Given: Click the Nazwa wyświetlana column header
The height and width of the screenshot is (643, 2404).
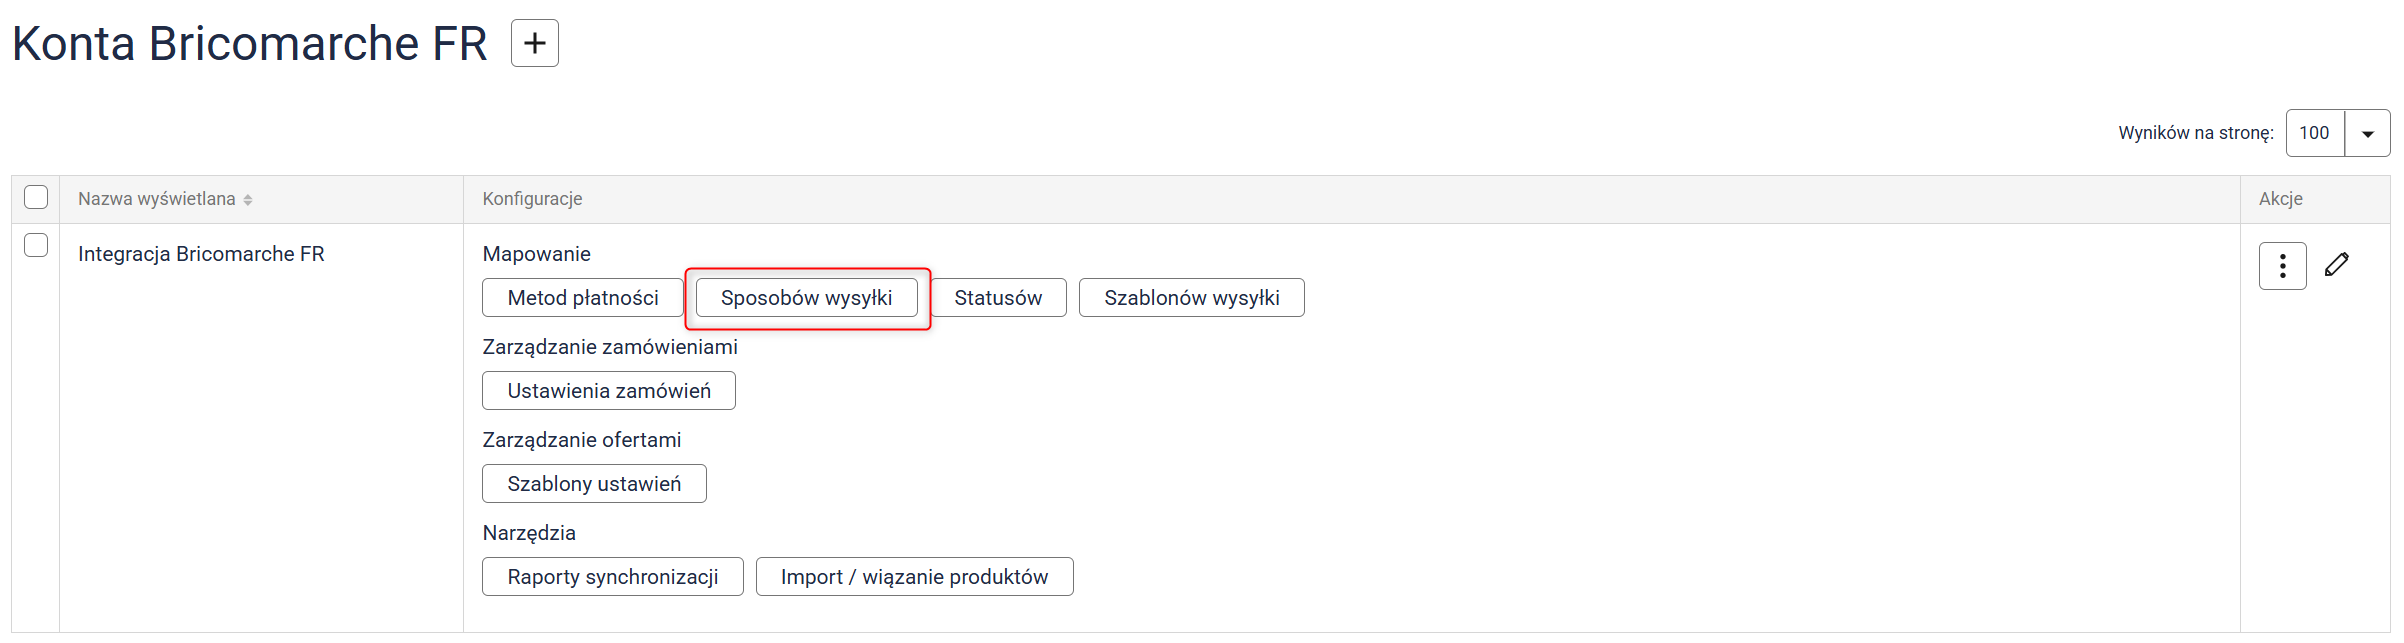Looking at the screenshot, I should tap(157, 199).
